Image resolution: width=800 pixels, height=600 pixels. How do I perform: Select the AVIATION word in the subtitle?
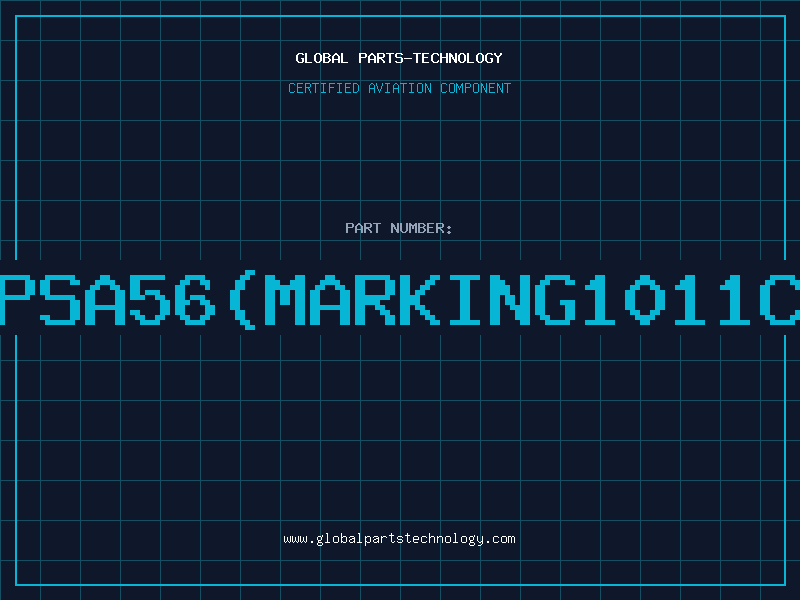point(400,88)
